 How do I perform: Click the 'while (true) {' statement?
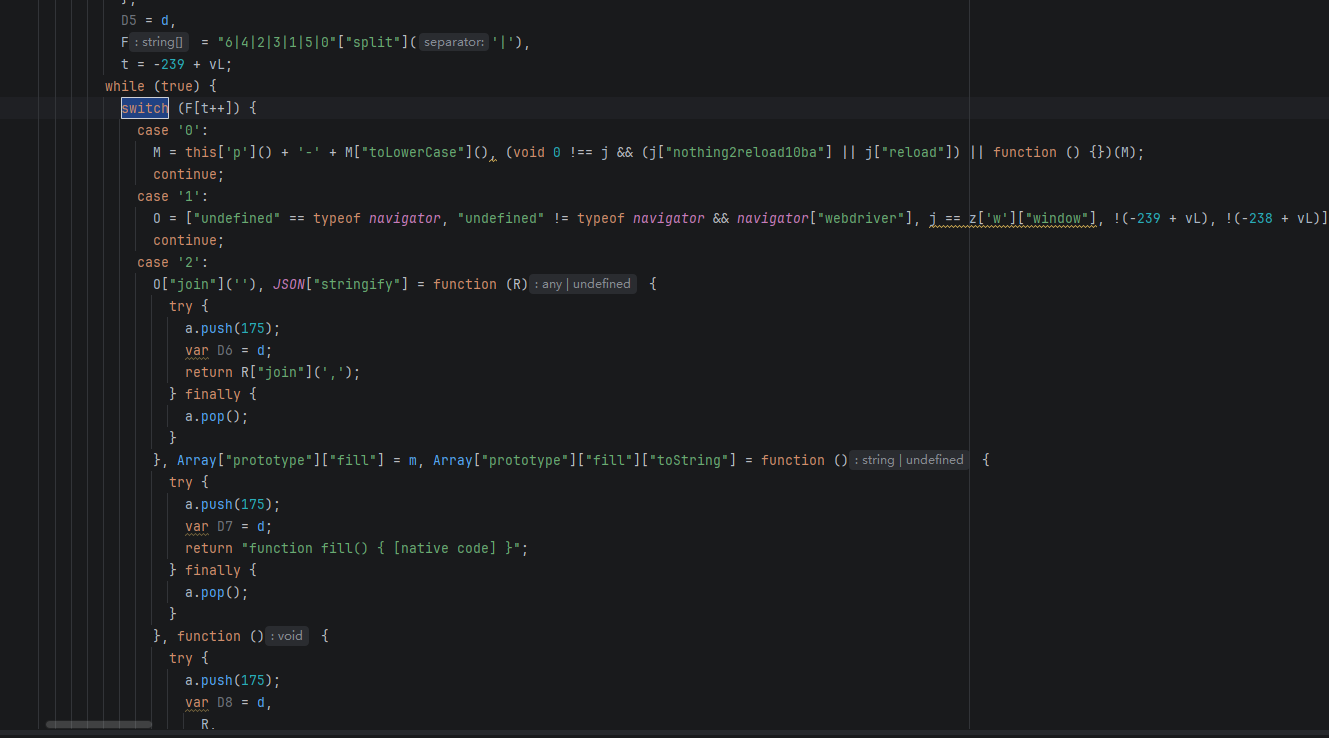pos(161,86)
